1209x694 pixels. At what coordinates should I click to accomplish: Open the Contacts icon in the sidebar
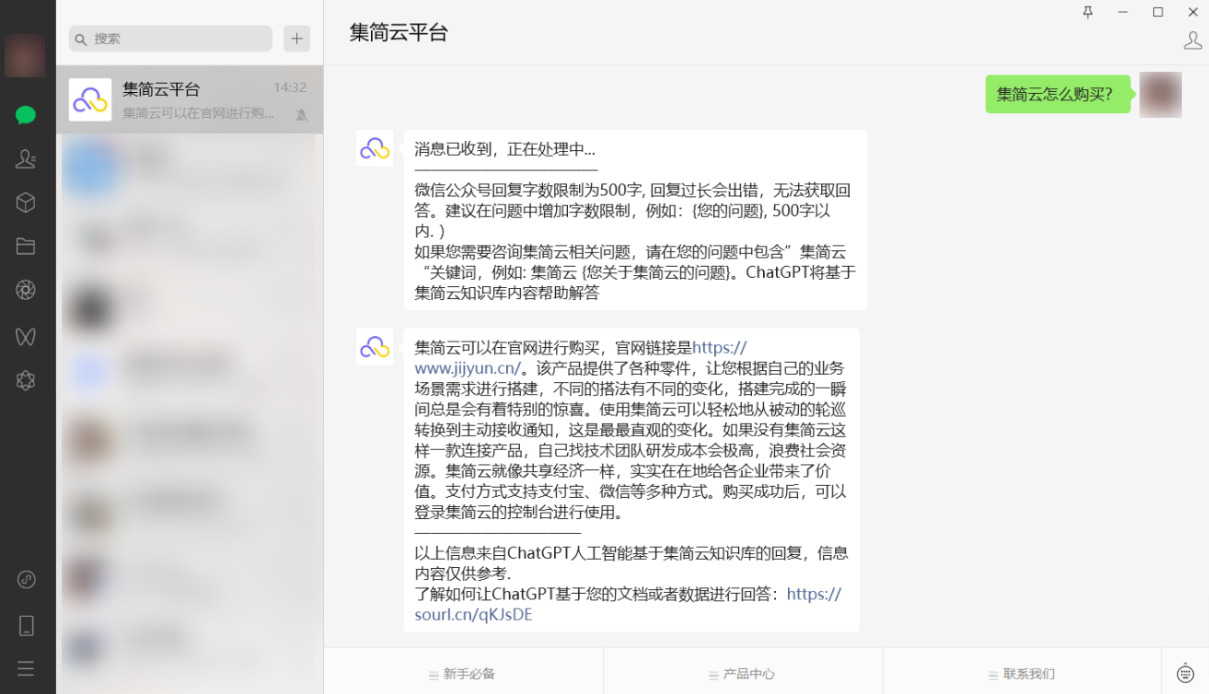26,158
